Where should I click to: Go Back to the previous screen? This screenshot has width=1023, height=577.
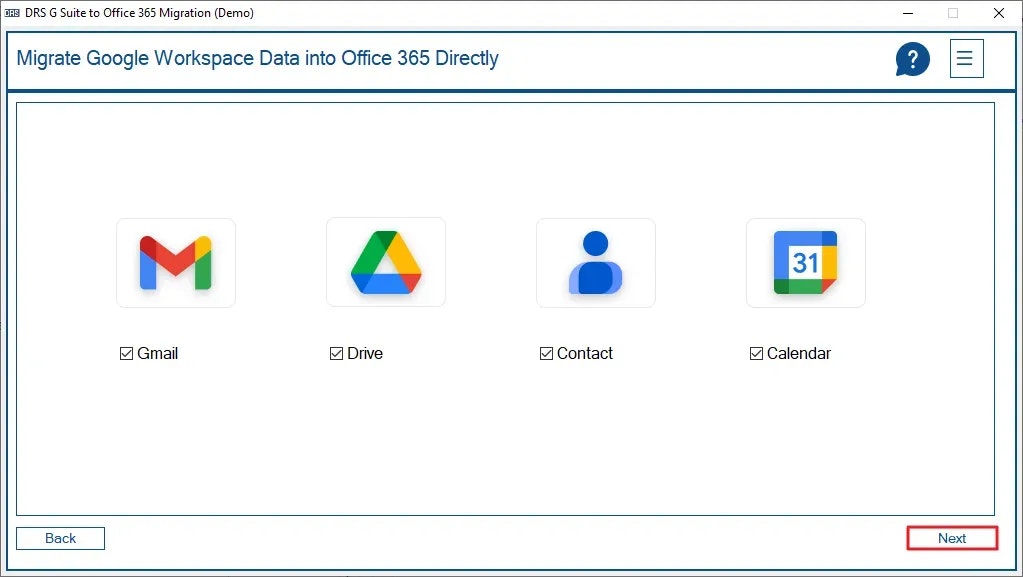[60, 538]
